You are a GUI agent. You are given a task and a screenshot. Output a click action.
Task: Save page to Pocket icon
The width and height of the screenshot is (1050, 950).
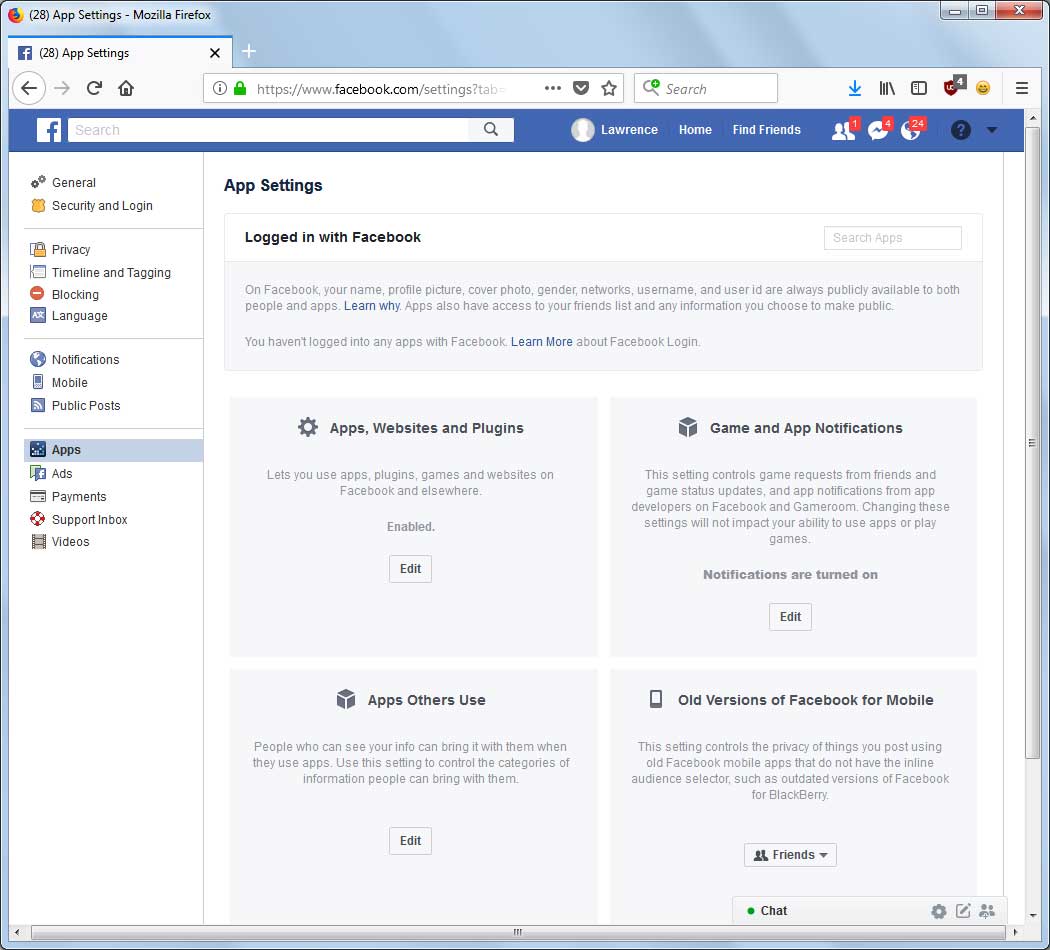pos(581,88)
